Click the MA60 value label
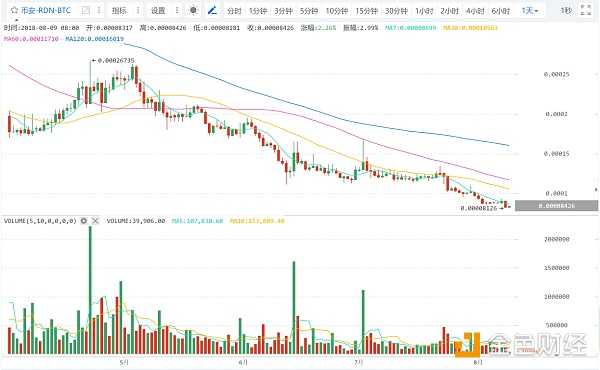Screen dimensions: 600x370 click(31, 39)
